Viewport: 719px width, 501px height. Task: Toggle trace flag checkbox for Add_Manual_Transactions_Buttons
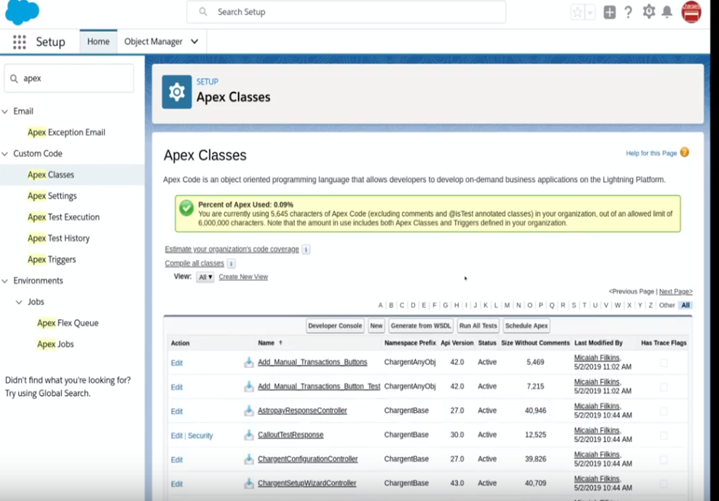pyautogui.click(x=663, y=362)
